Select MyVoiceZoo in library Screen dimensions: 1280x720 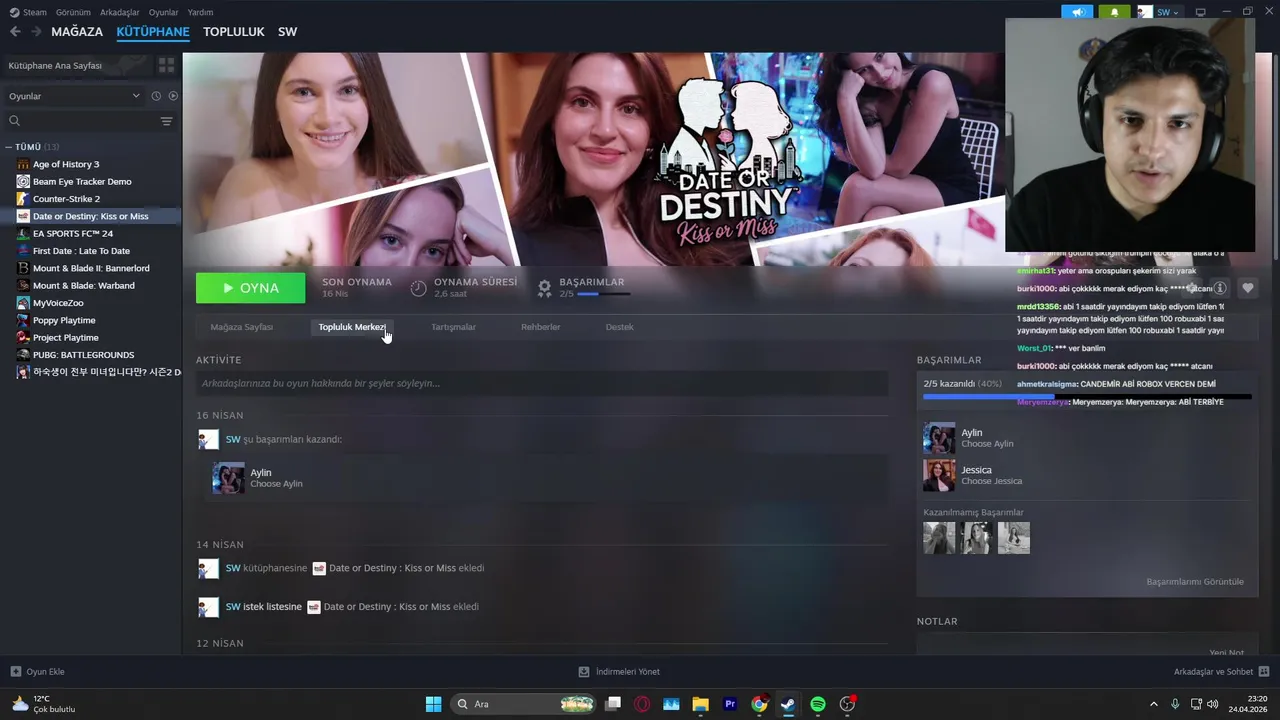click(58, 303)
